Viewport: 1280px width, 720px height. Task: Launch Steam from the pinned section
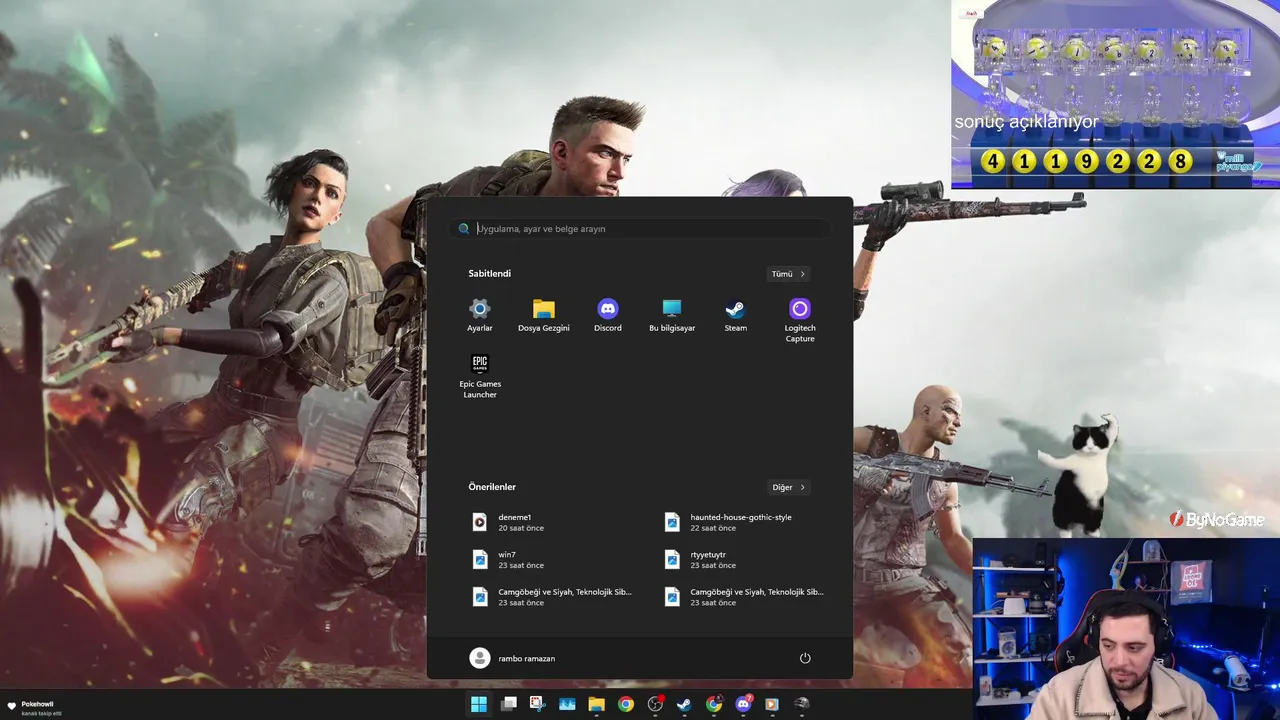click(x=736, y=315)
